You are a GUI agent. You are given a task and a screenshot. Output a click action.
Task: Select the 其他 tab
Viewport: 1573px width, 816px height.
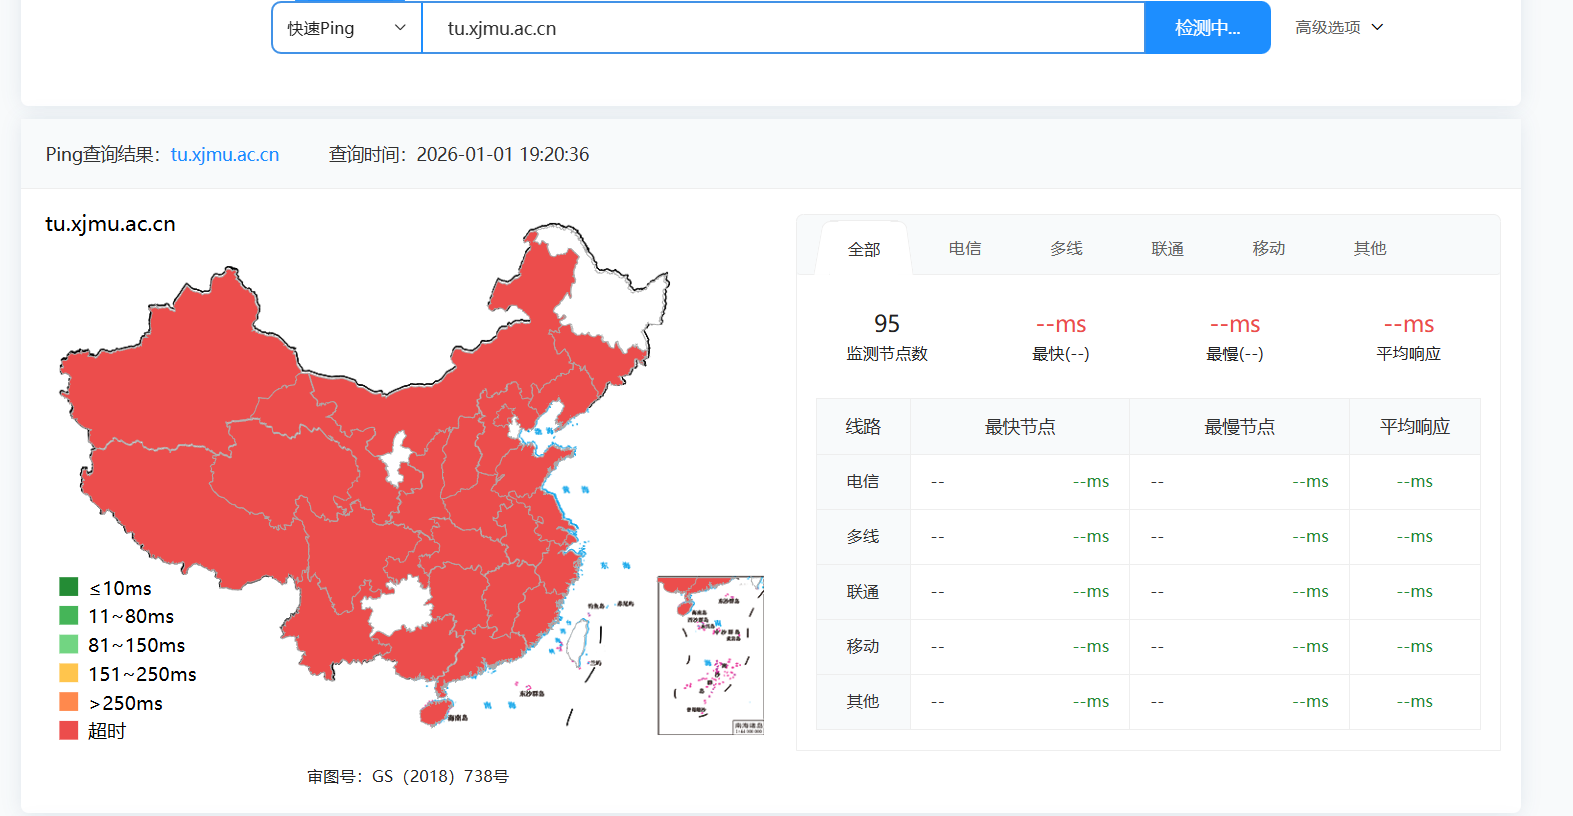tap(1369, 249)
